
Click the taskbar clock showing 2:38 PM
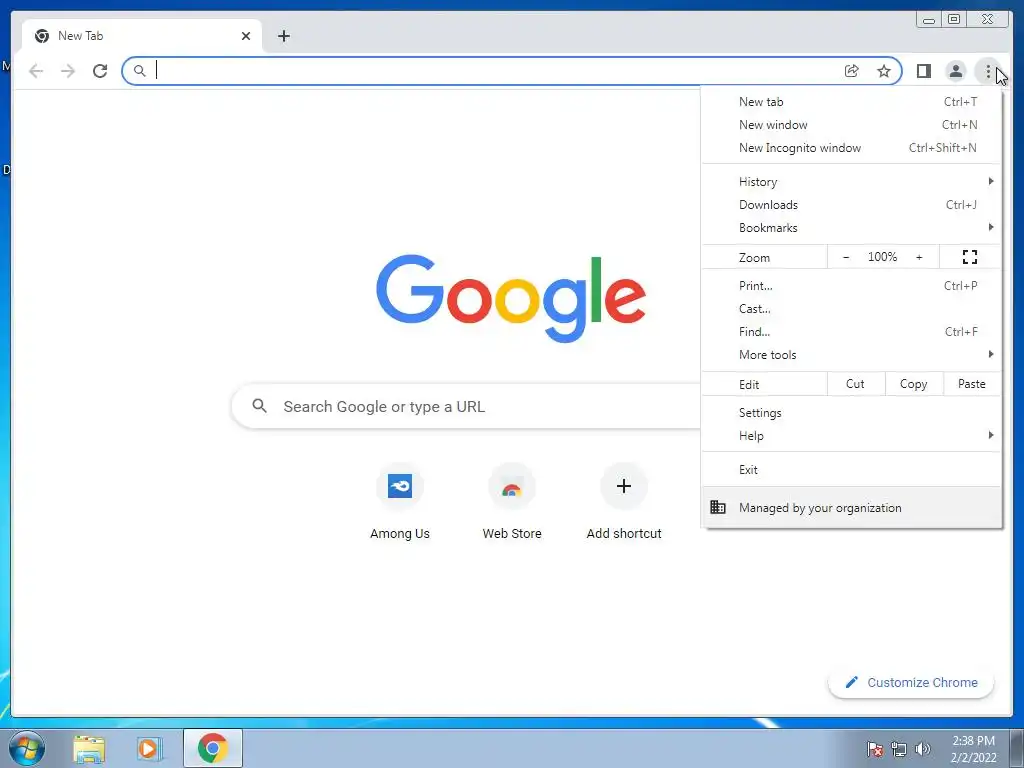click(x=974, y=749)
